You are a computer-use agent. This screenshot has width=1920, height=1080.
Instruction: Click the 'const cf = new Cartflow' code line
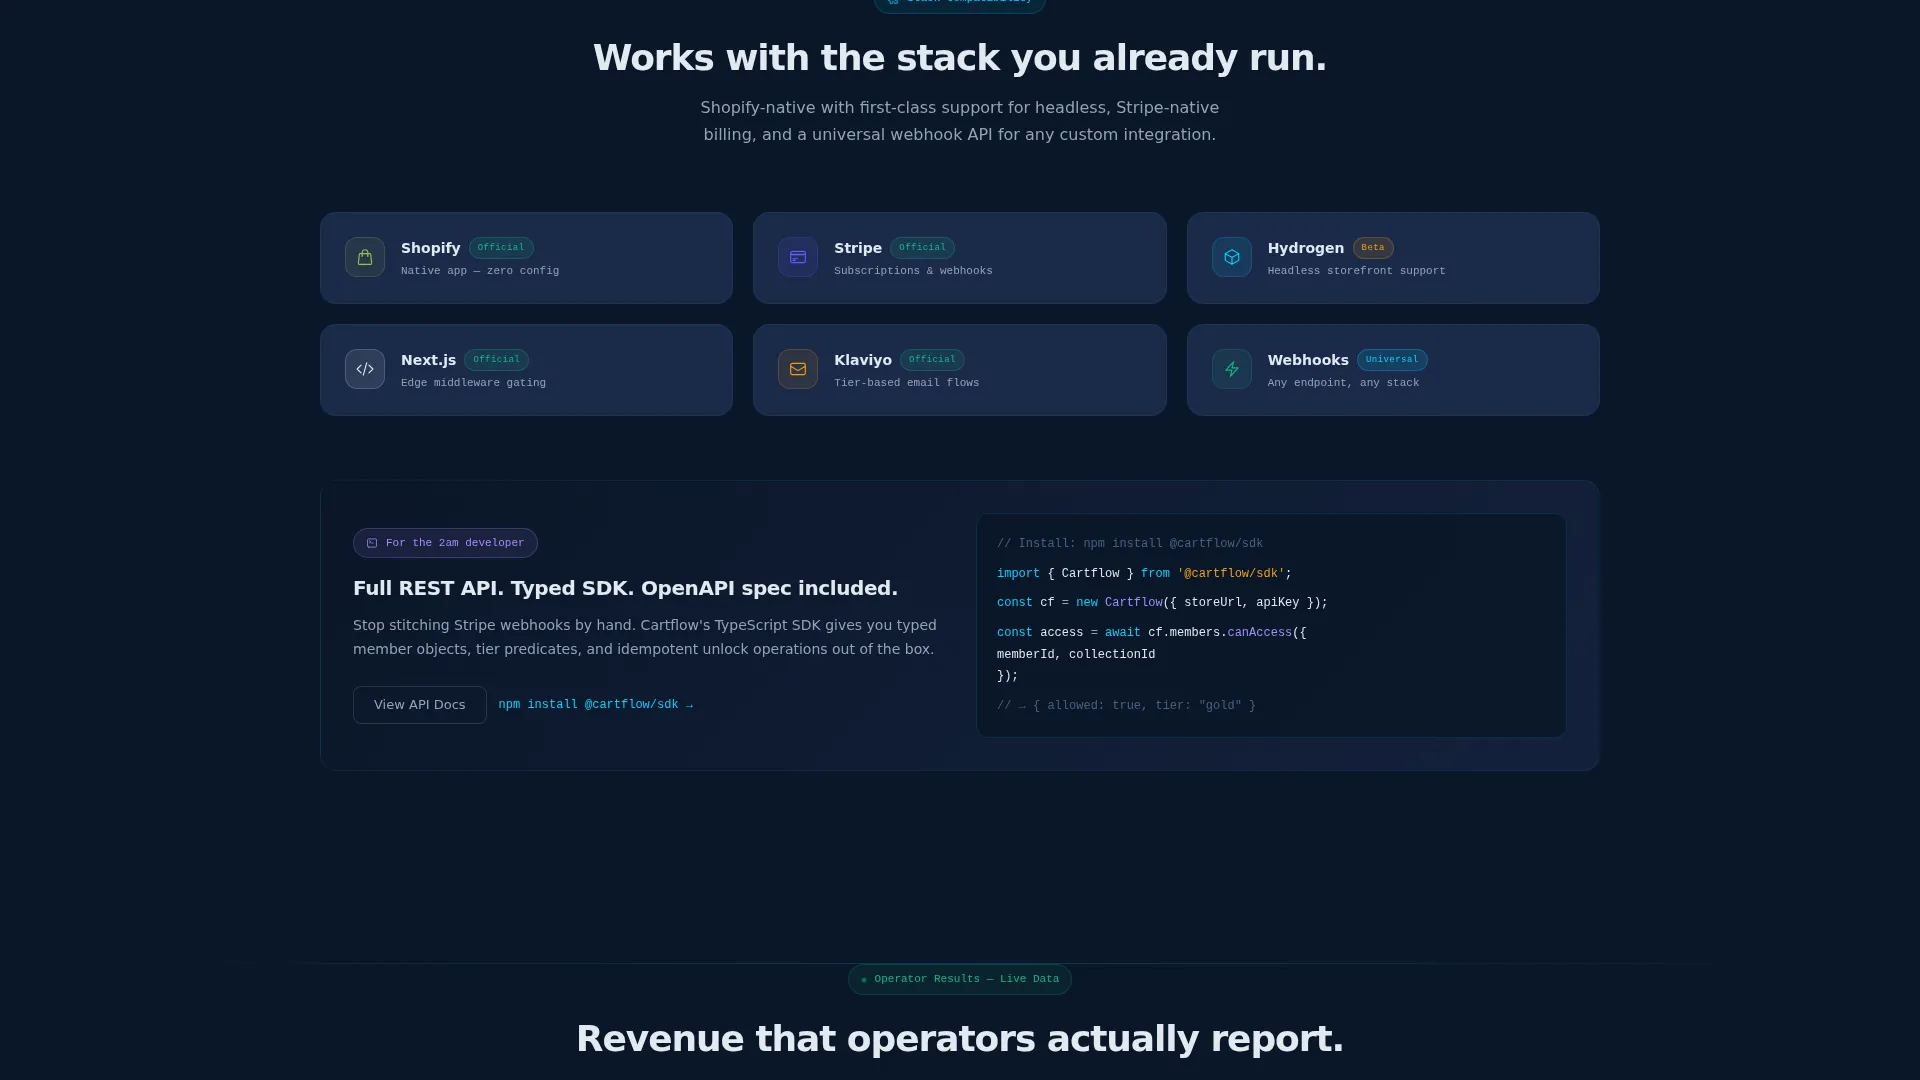1162,603
